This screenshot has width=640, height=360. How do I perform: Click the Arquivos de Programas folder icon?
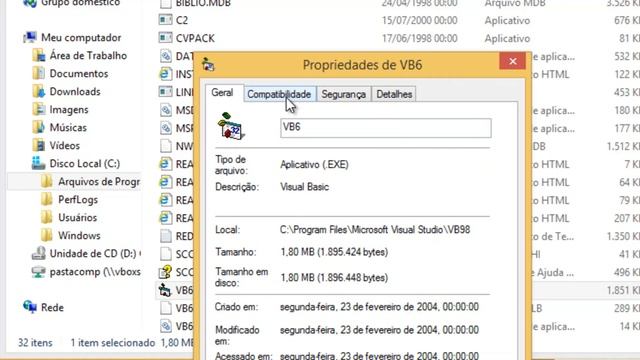(x=47, y=182)
